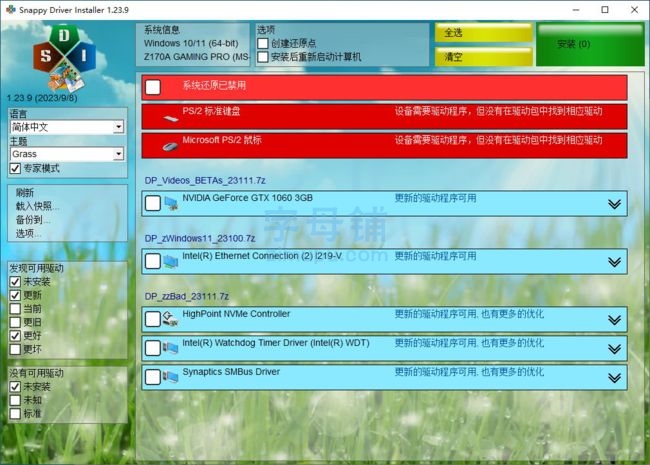Click the Microsoft PS/2 mouse device icon
Viewport: 650px width, 465px height.
(x=170, y=147)
